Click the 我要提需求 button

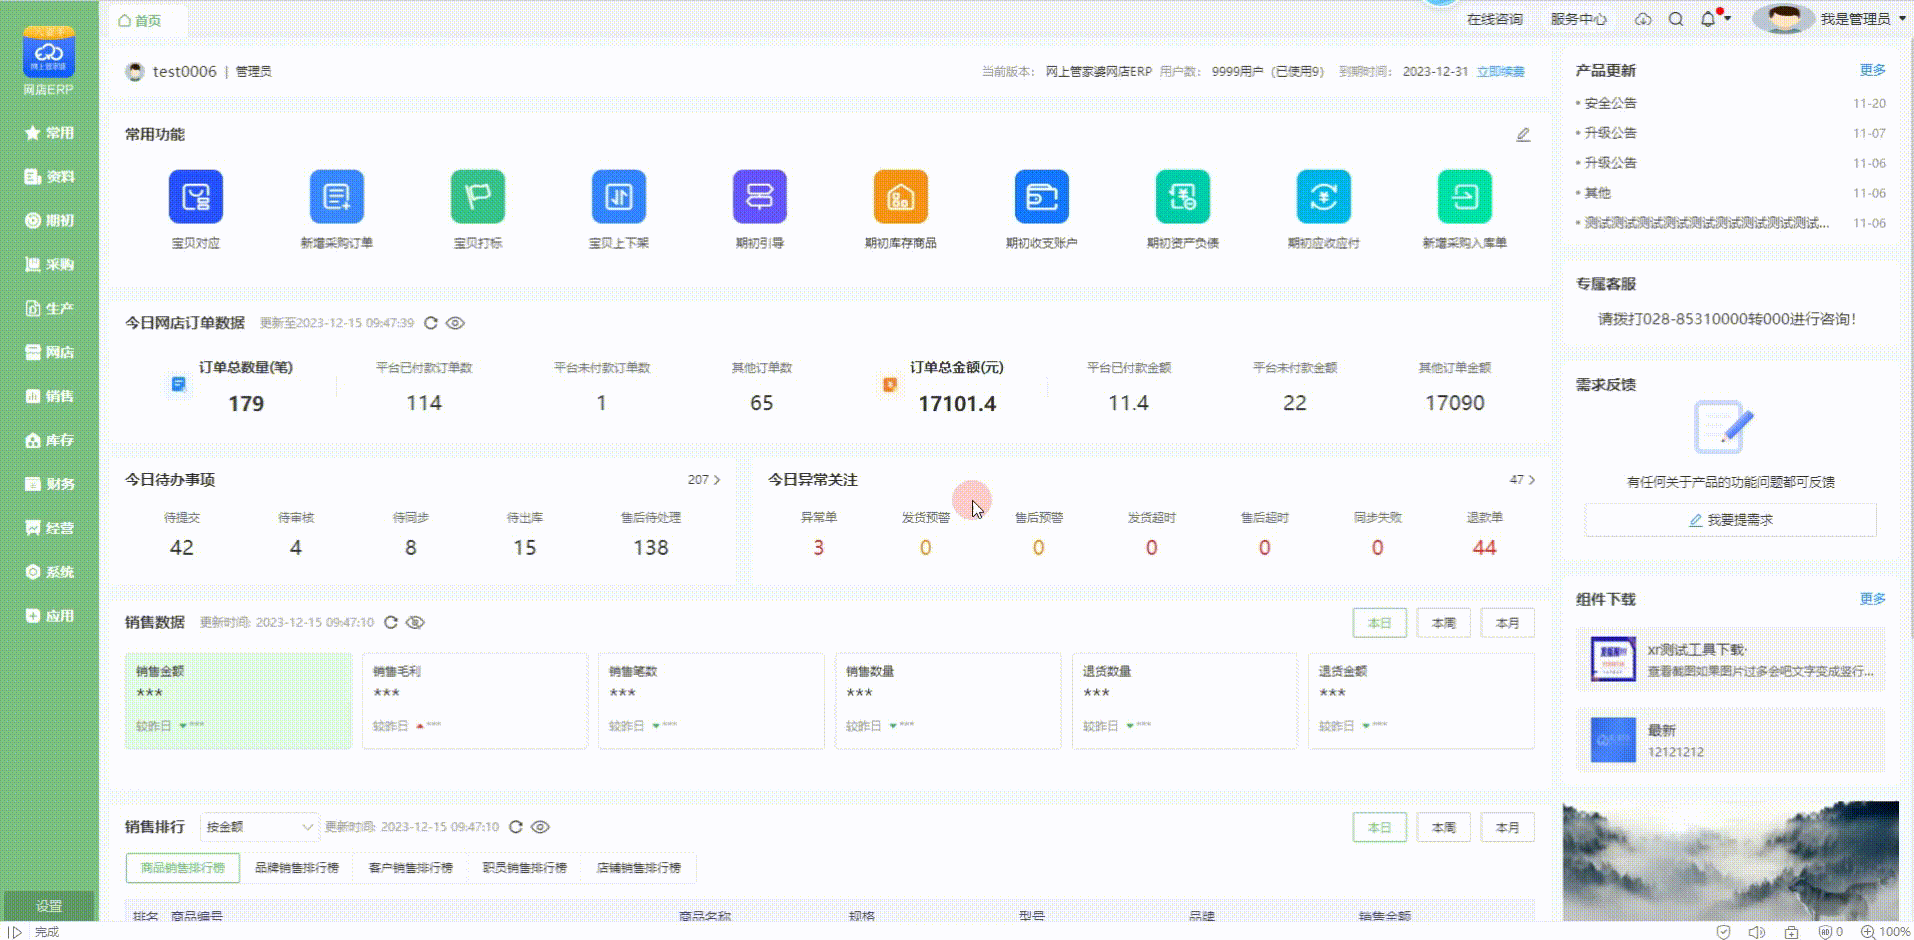click(x=1730, y=520)
